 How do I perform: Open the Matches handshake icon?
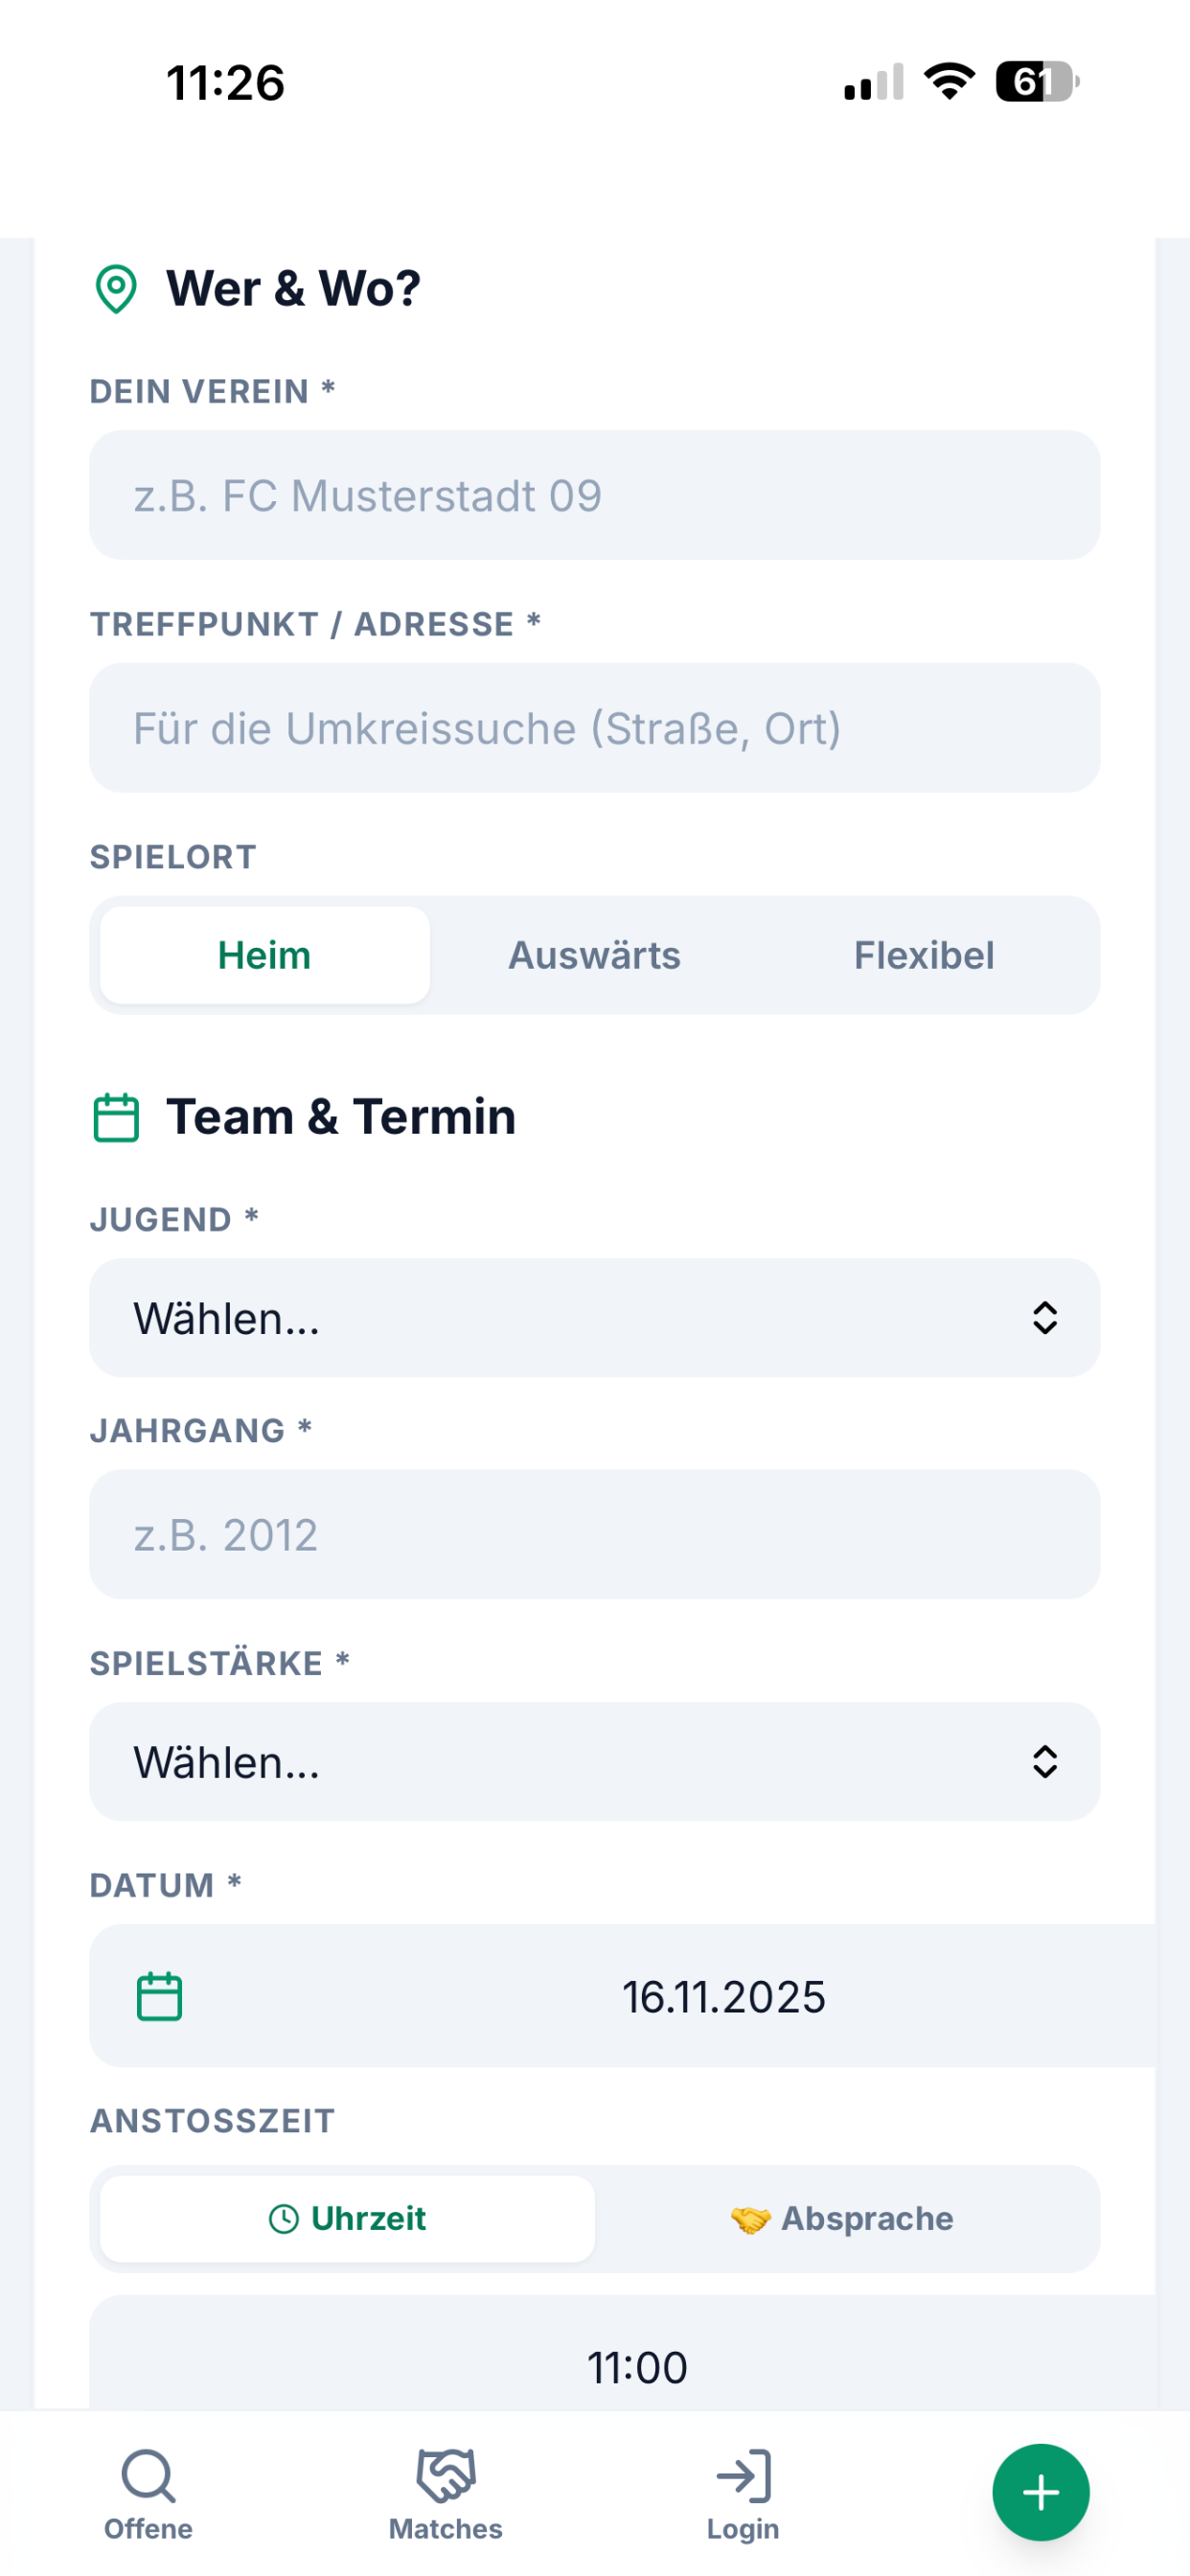[x=446, y=2475]
